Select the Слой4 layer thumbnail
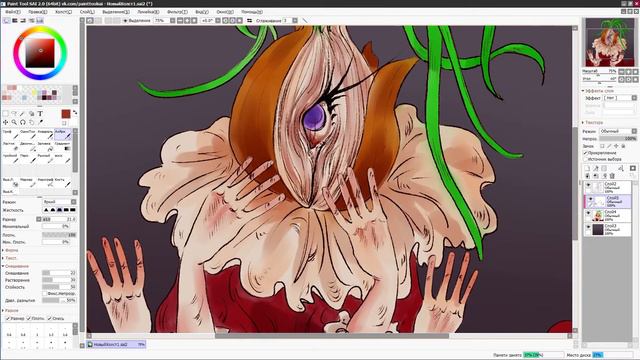 pyautogui.click(x=598, y=216)
